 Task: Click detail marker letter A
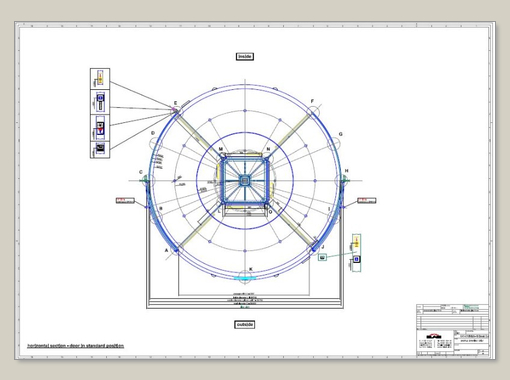click(x=166, y=250)
